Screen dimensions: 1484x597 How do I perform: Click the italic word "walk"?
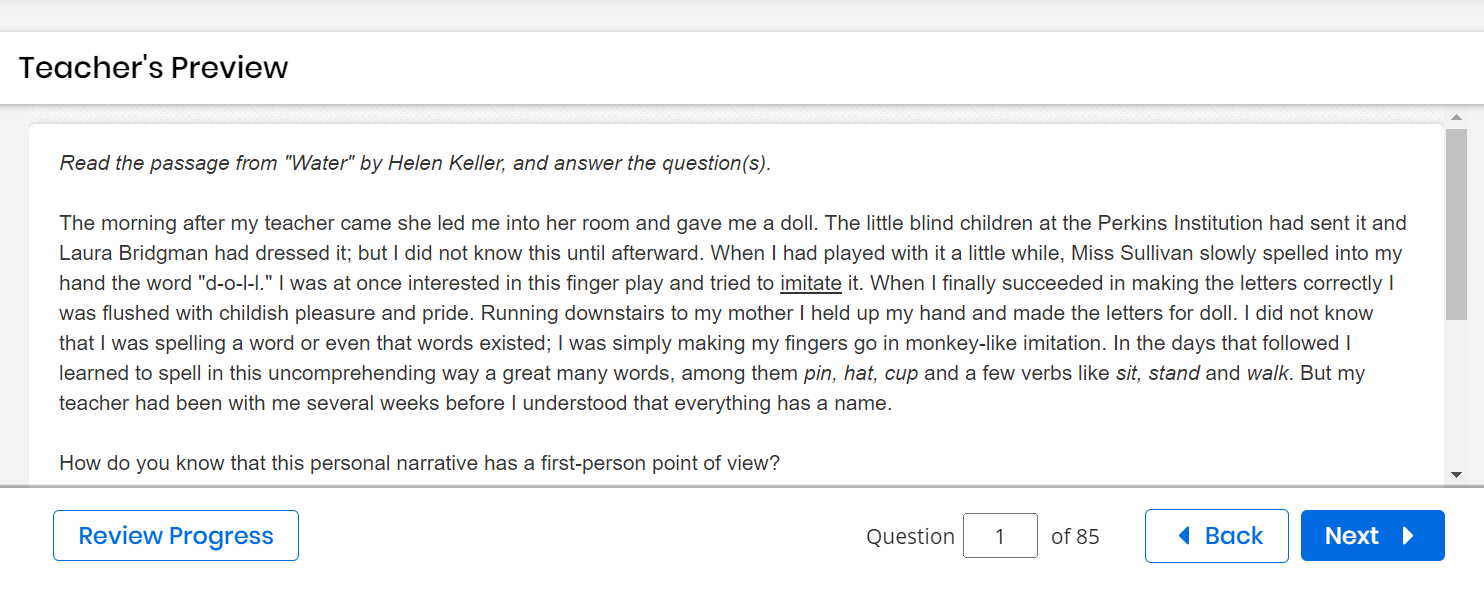point(1268,373)
